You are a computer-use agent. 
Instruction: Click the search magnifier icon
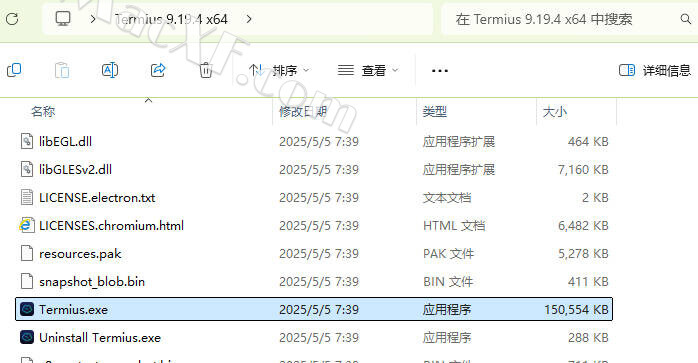(686, 19)
